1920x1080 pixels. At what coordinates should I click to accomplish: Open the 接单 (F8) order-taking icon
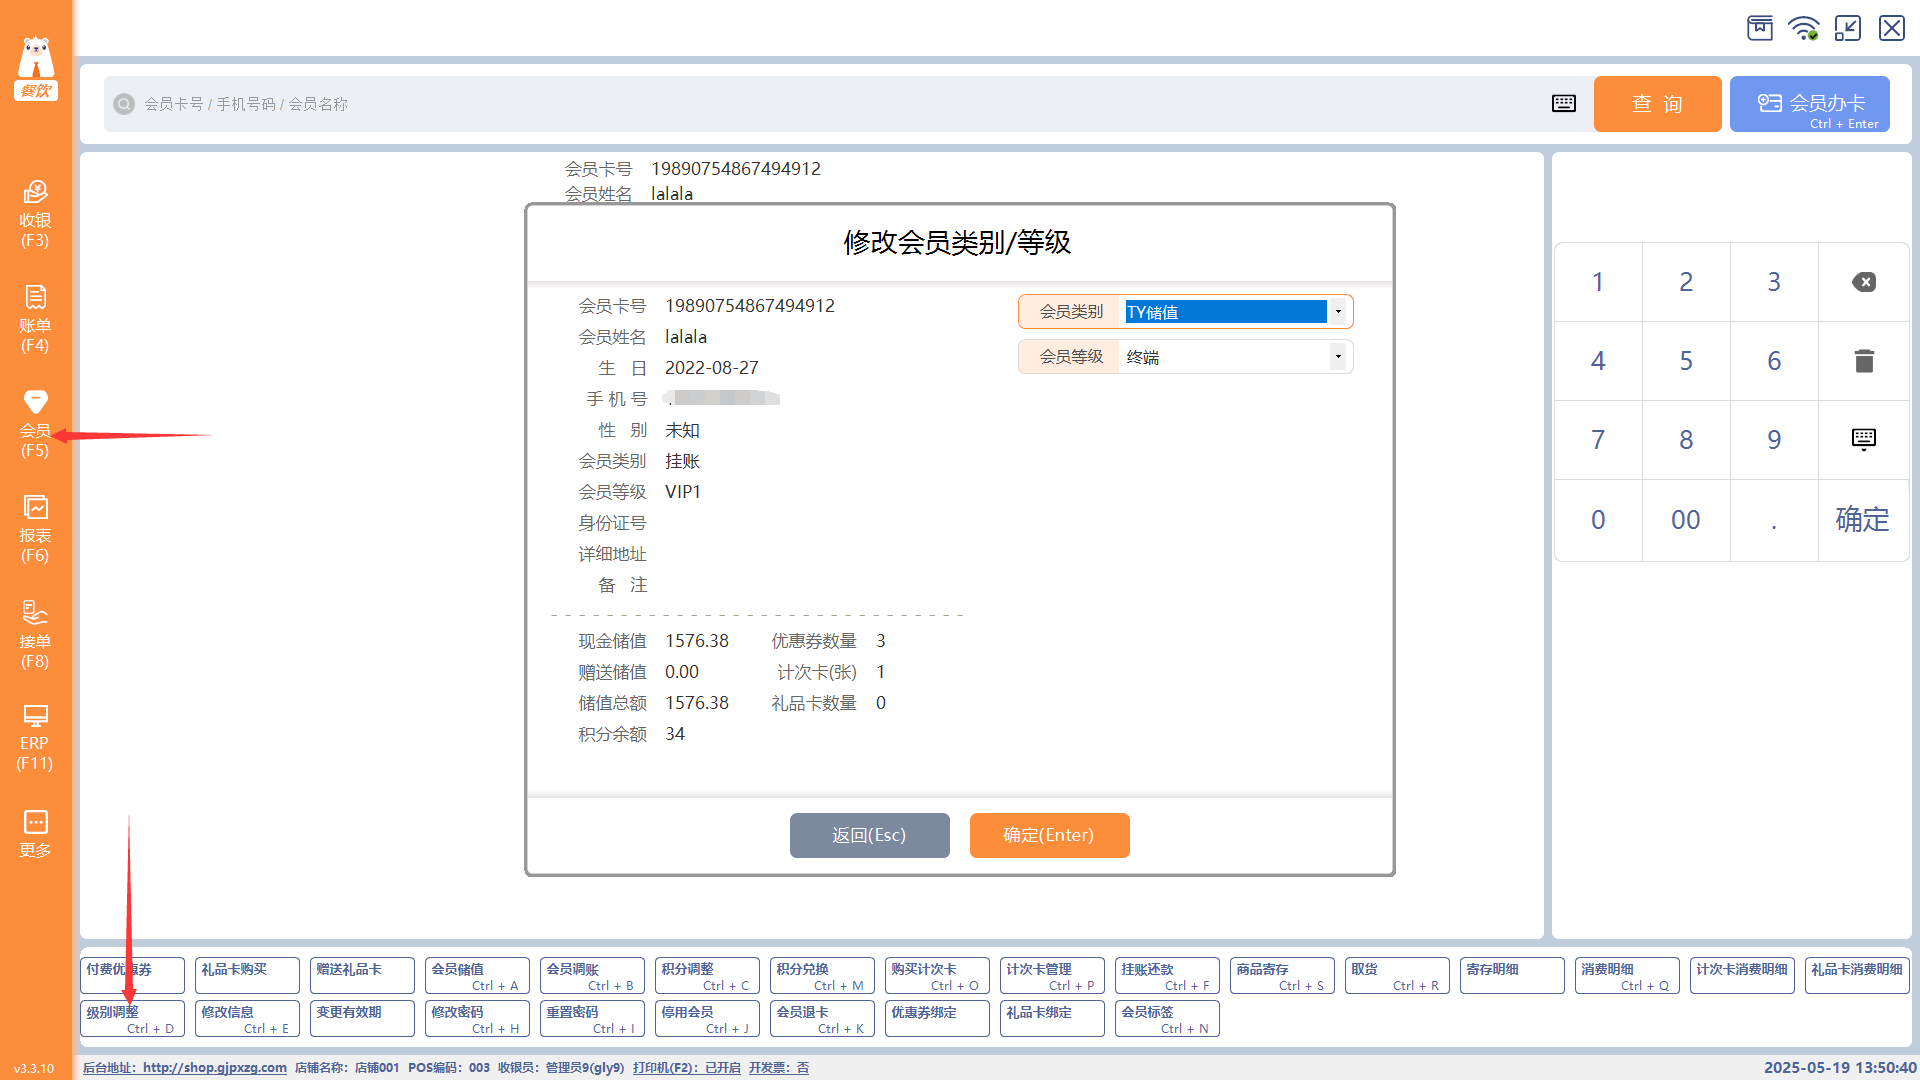(35, 634)
